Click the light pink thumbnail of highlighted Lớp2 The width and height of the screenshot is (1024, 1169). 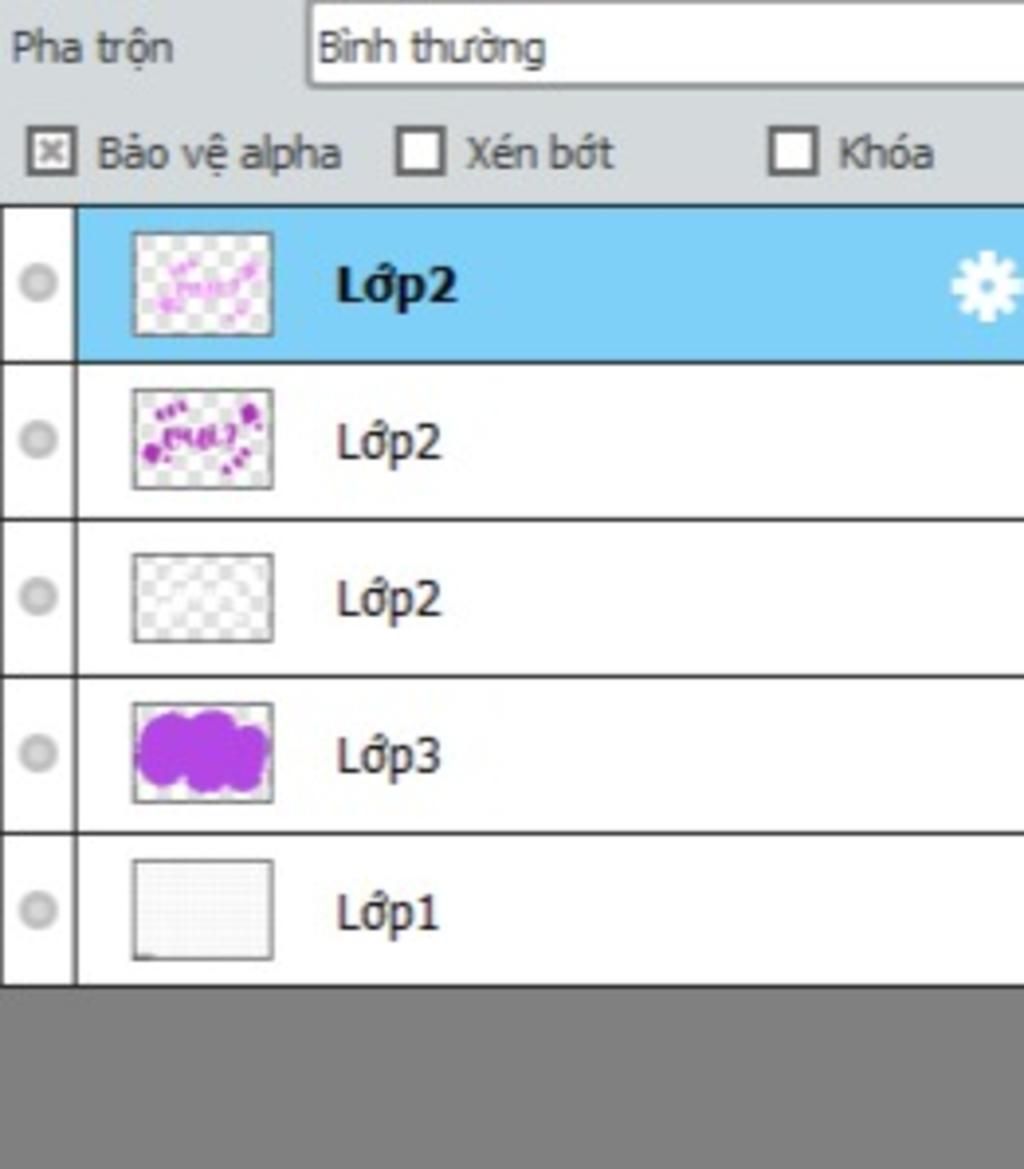pyautogui.click(x=203, y=284)
